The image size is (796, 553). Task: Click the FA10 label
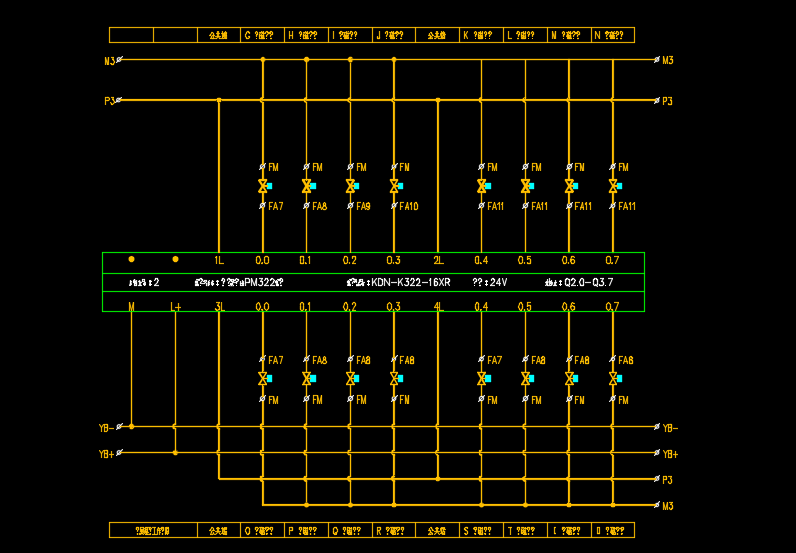409,206
